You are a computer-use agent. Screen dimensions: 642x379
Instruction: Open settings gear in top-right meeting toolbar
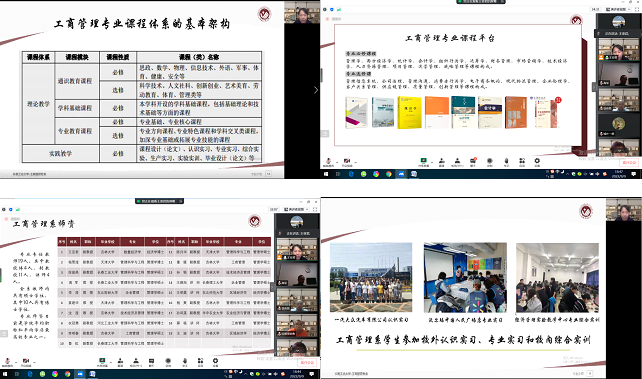click(x=537, y=161)
